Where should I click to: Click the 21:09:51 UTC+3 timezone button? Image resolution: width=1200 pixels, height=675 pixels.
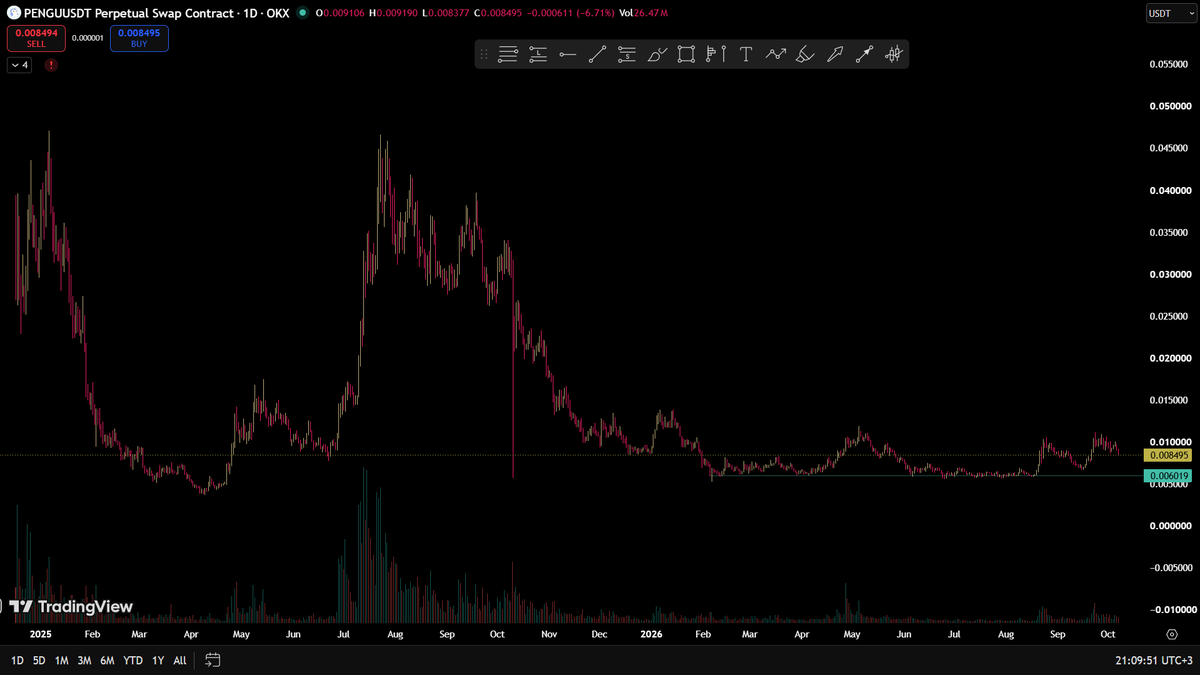coord(1156,660)
